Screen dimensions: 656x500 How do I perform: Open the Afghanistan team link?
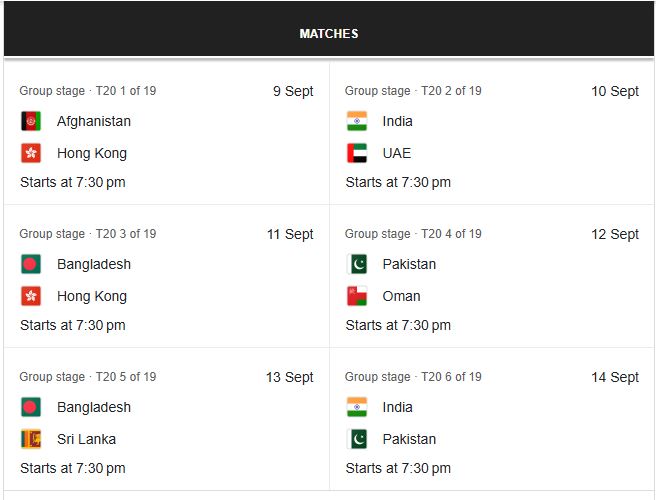(x=94, y=121)
